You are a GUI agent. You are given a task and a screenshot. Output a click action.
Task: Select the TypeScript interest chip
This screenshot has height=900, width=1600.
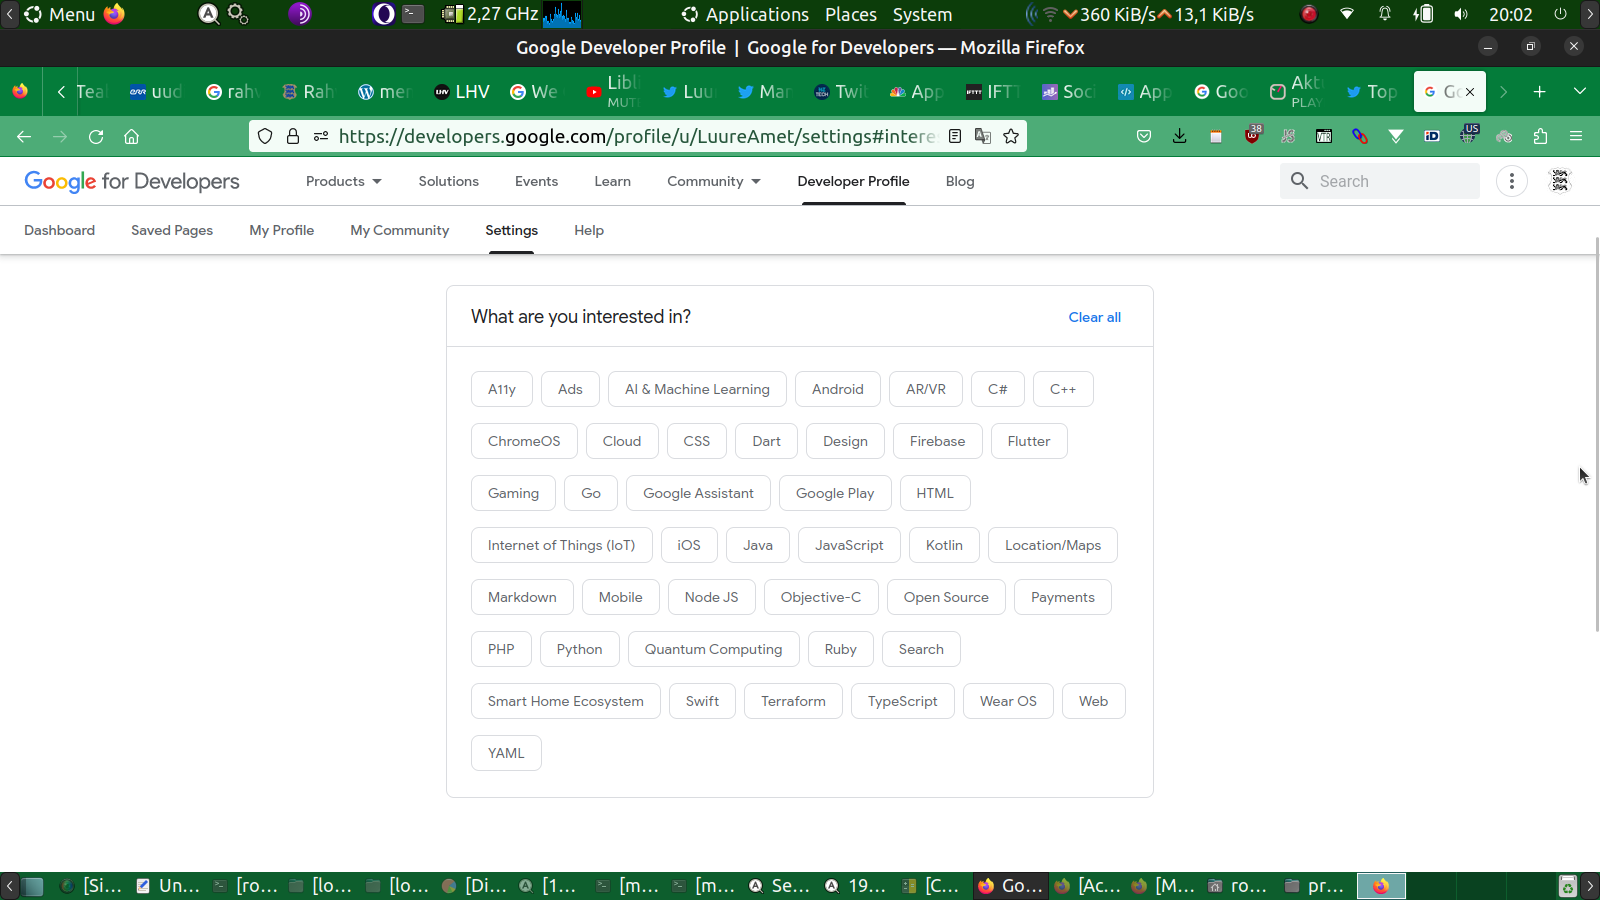[x=903, y=701]
